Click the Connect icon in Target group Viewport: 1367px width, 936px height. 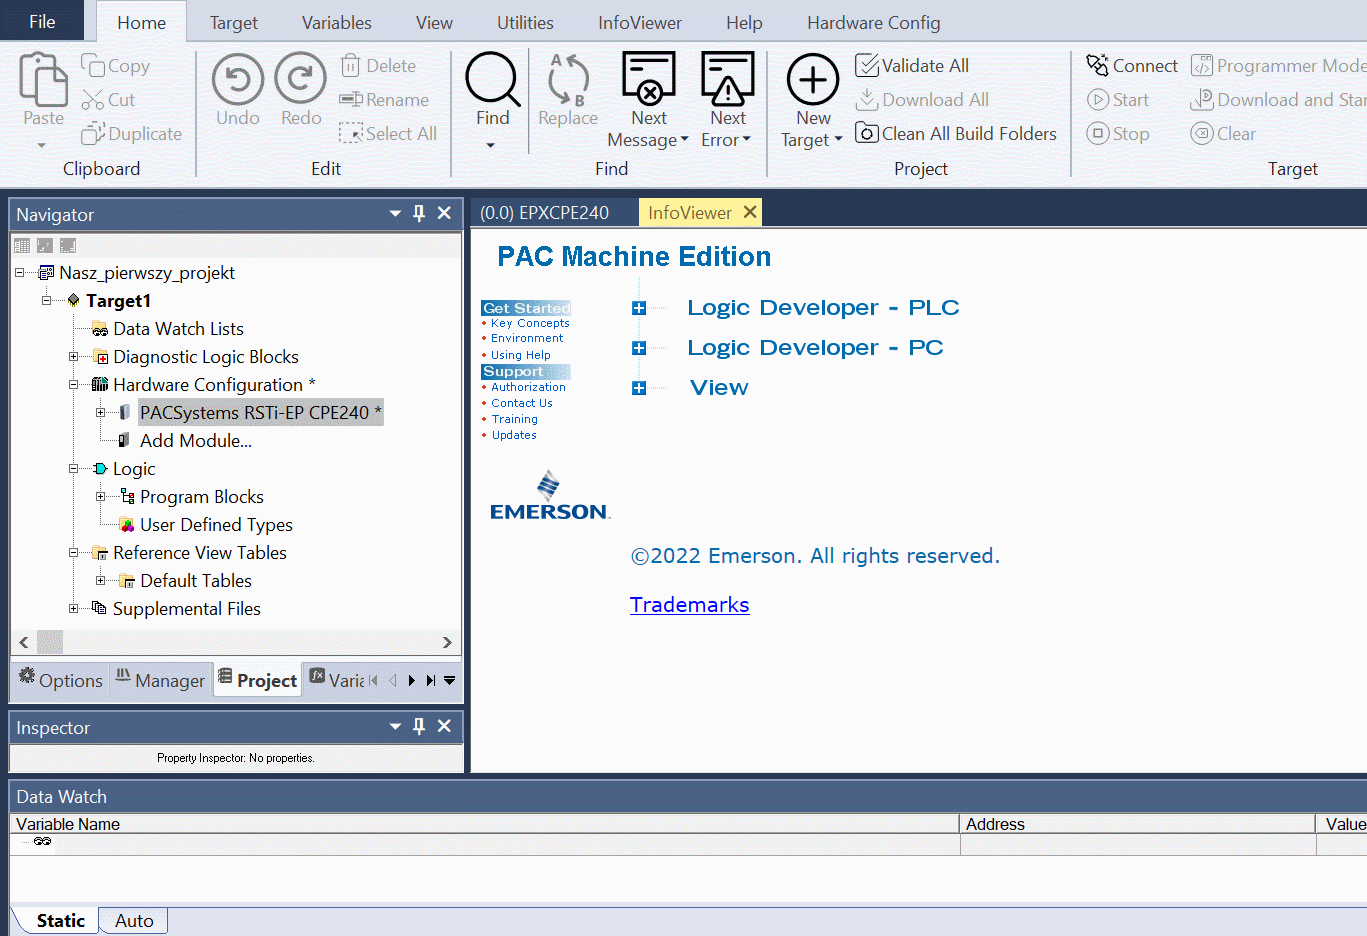(x=1098, y=66)
